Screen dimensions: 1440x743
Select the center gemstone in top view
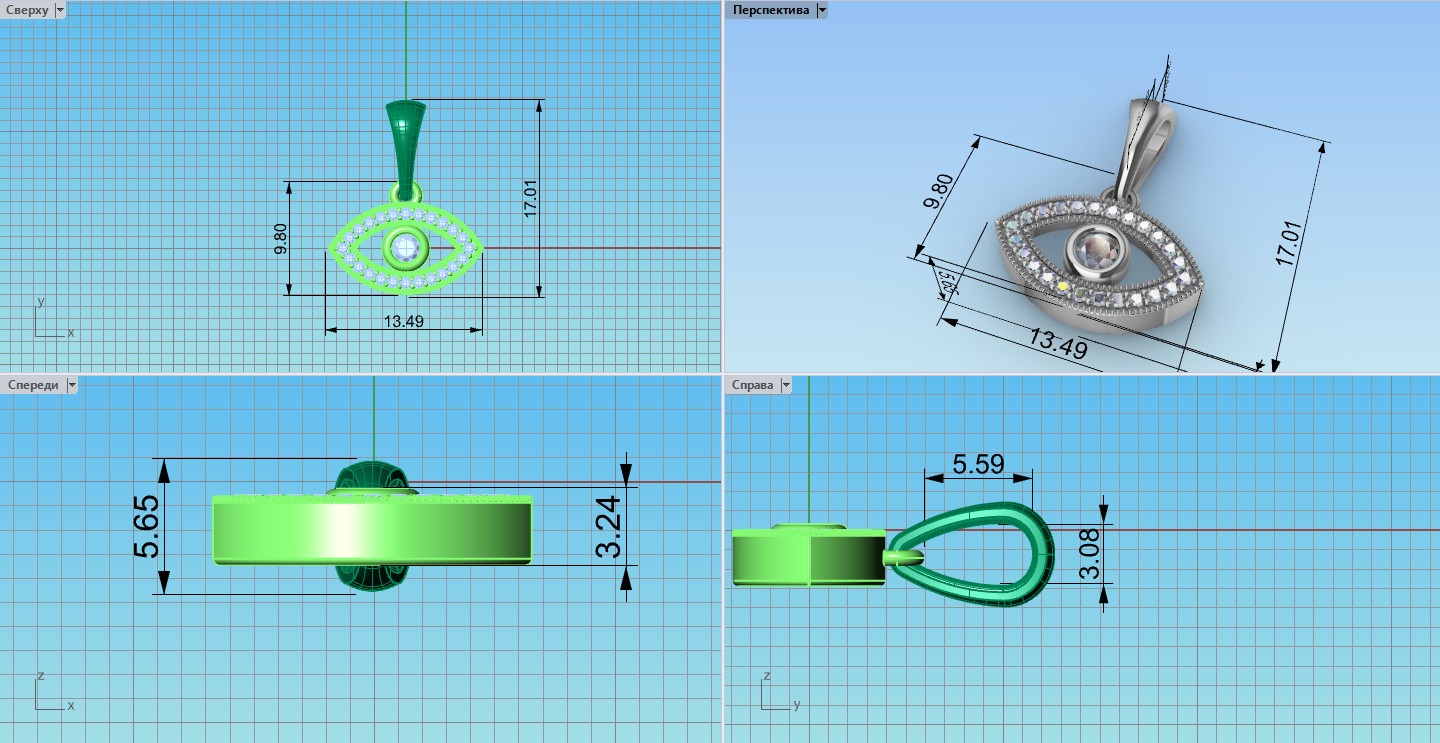click(x=406, y=247)
